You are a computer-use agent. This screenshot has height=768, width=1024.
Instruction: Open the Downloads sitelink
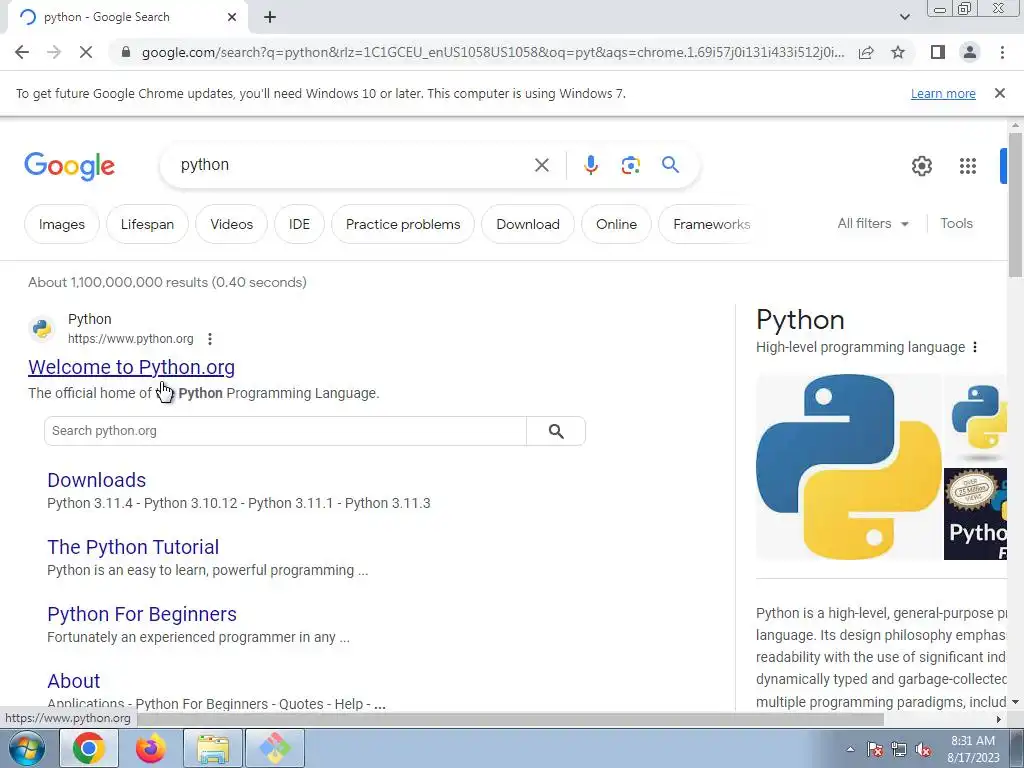(x=97, y=480)
